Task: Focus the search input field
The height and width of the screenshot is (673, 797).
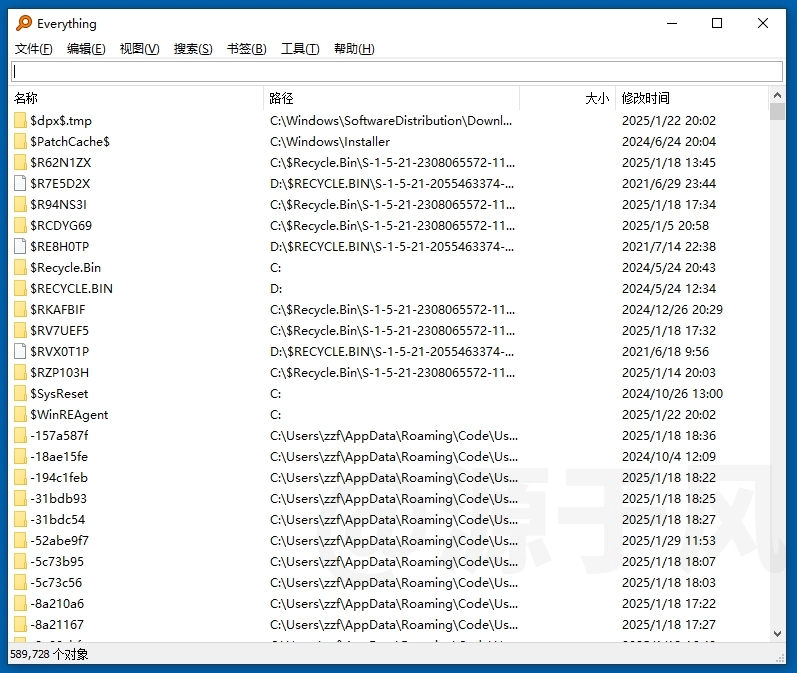Action: [397, 72]
